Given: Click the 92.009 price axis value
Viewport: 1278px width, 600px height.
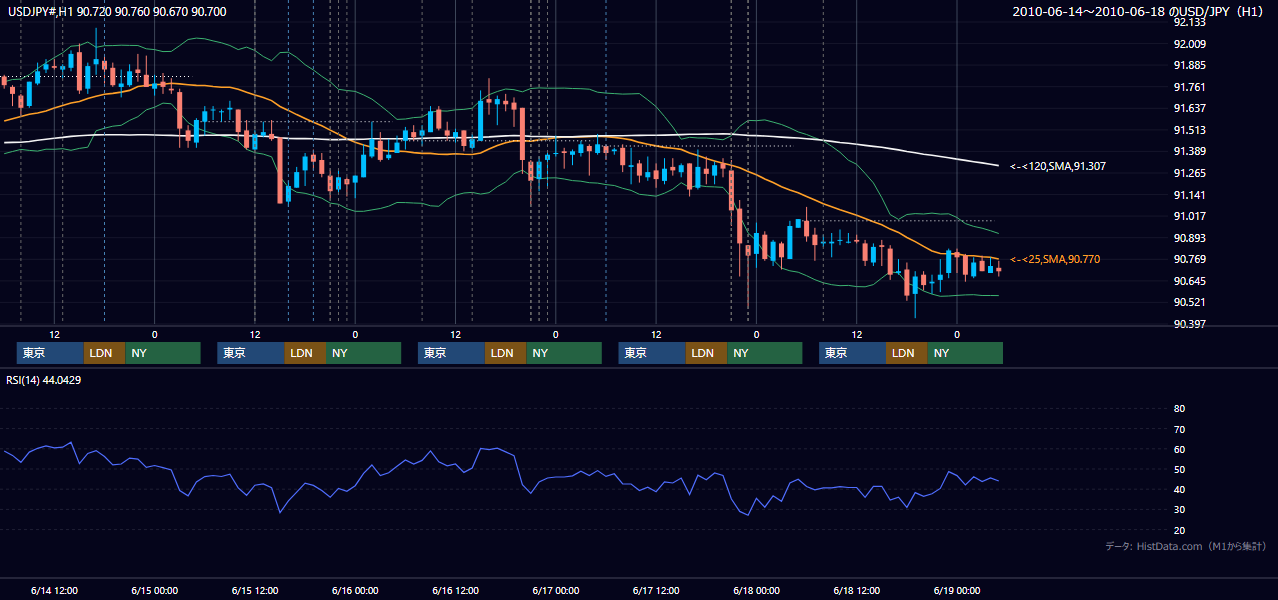Looking at the screenshot, I should (x=1189, y=44).
